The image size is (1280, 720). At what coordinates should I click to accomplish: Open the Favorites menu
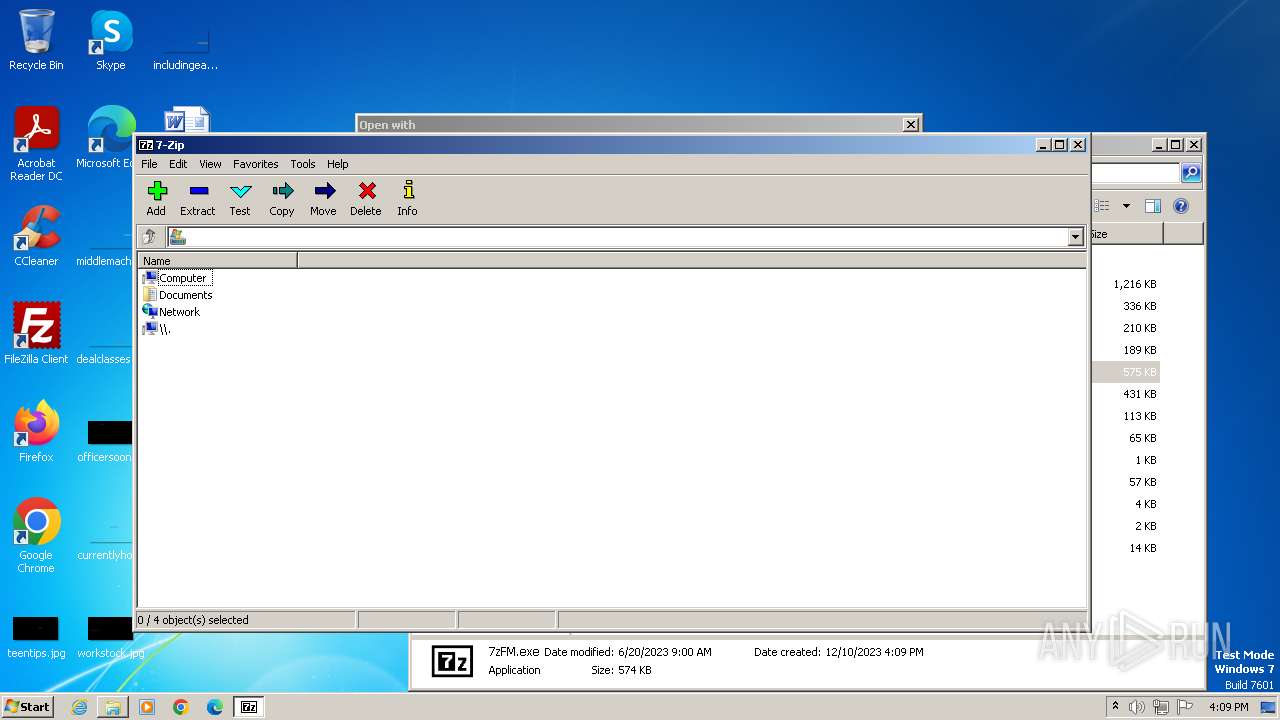click(x=256, y=164)
